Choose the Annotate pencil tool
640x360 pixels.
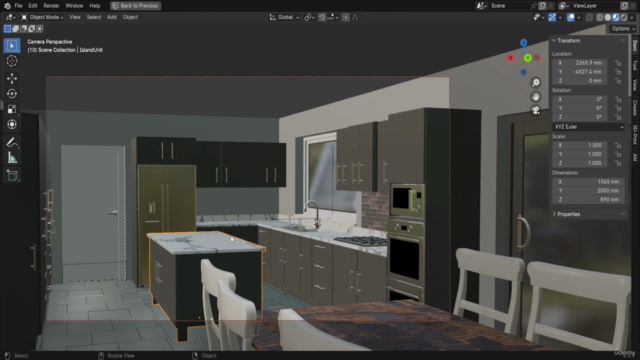tap(12, 142)
